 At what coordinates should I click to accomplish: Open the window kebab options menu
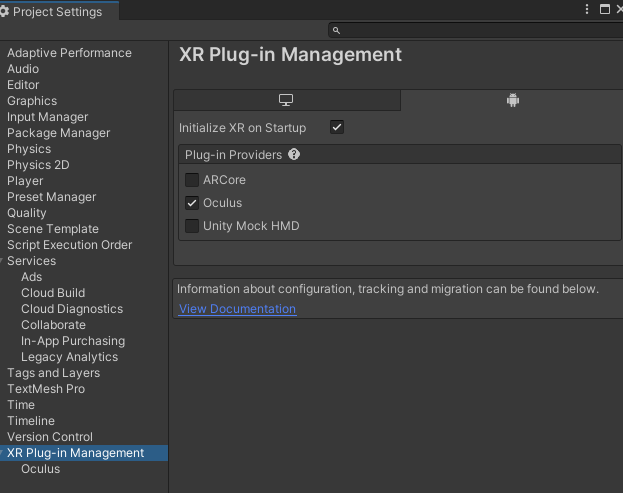click(587, 9)
